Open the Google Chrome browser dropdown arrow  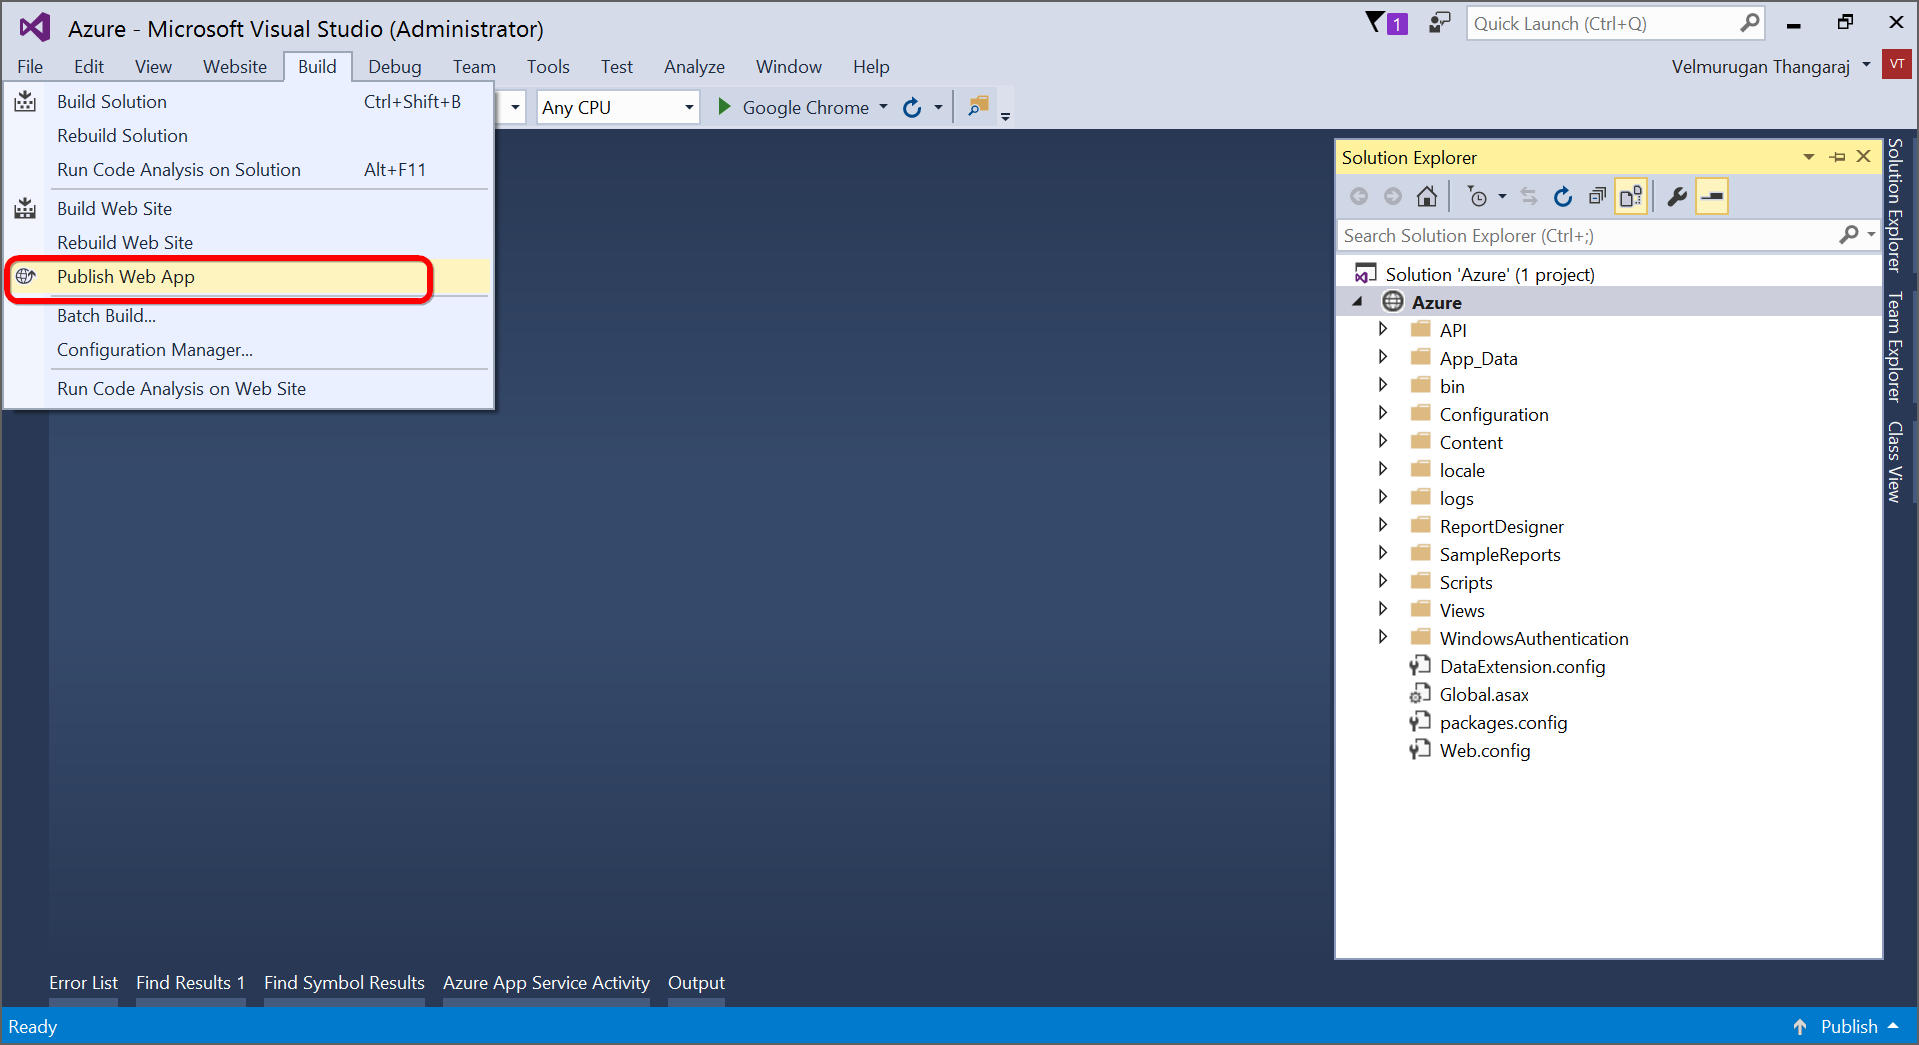[x=883, y=107]
